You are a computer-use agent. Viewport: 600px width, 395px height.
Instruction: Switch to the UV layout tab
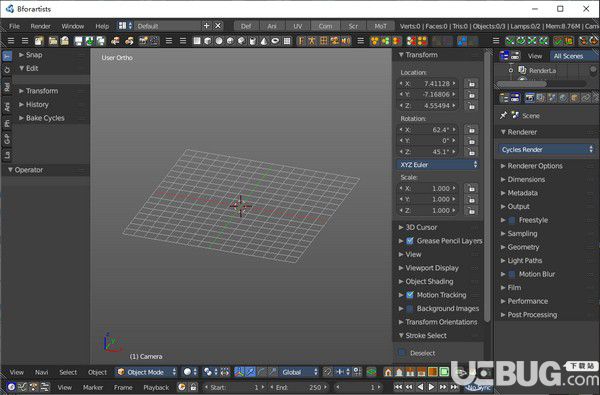[x=298, y=26]
